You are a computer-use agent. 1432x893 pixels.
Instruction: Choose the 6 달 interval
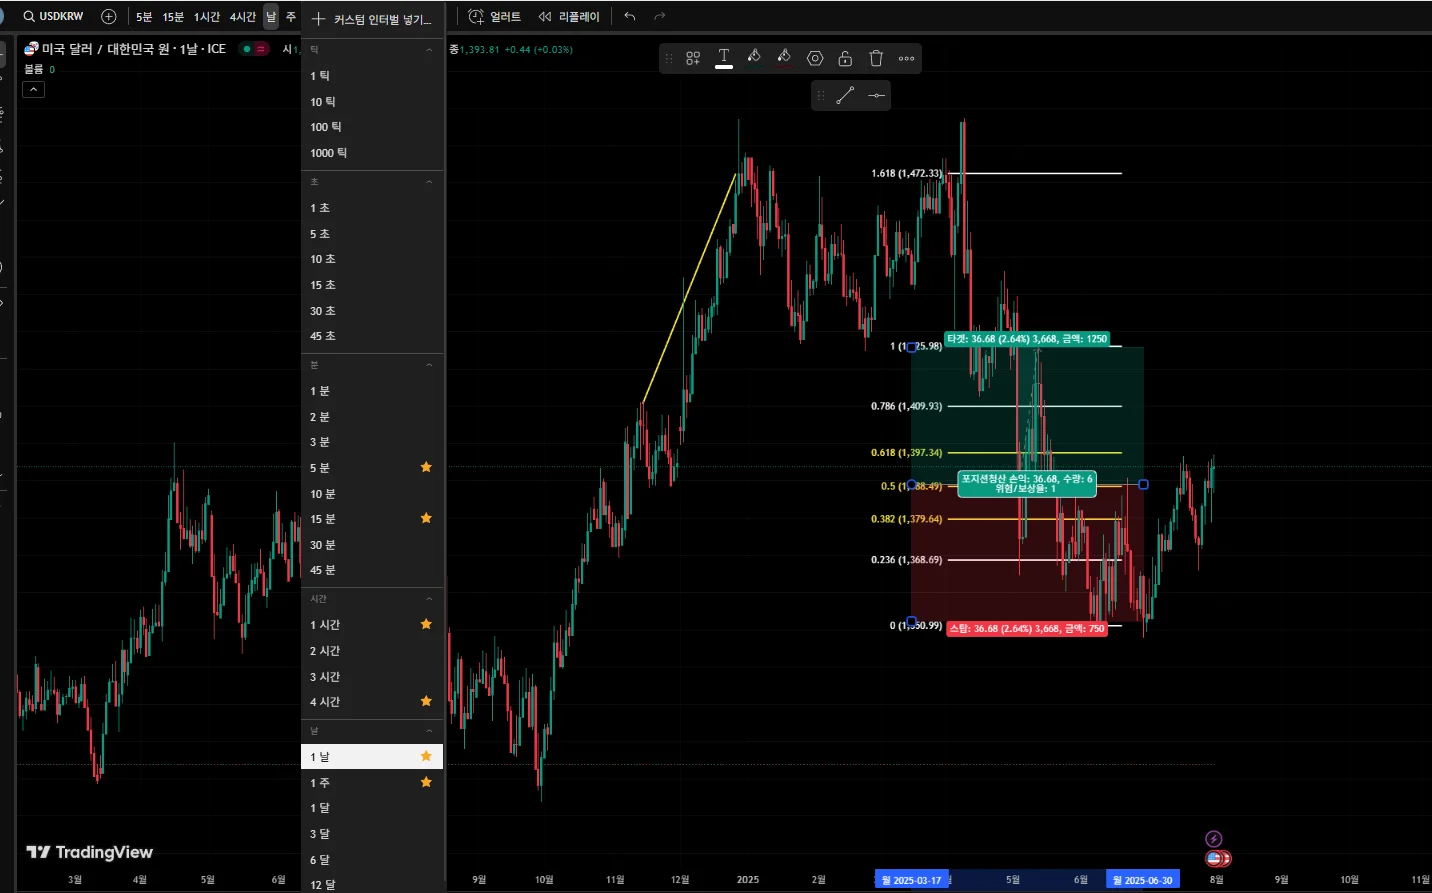372,860
